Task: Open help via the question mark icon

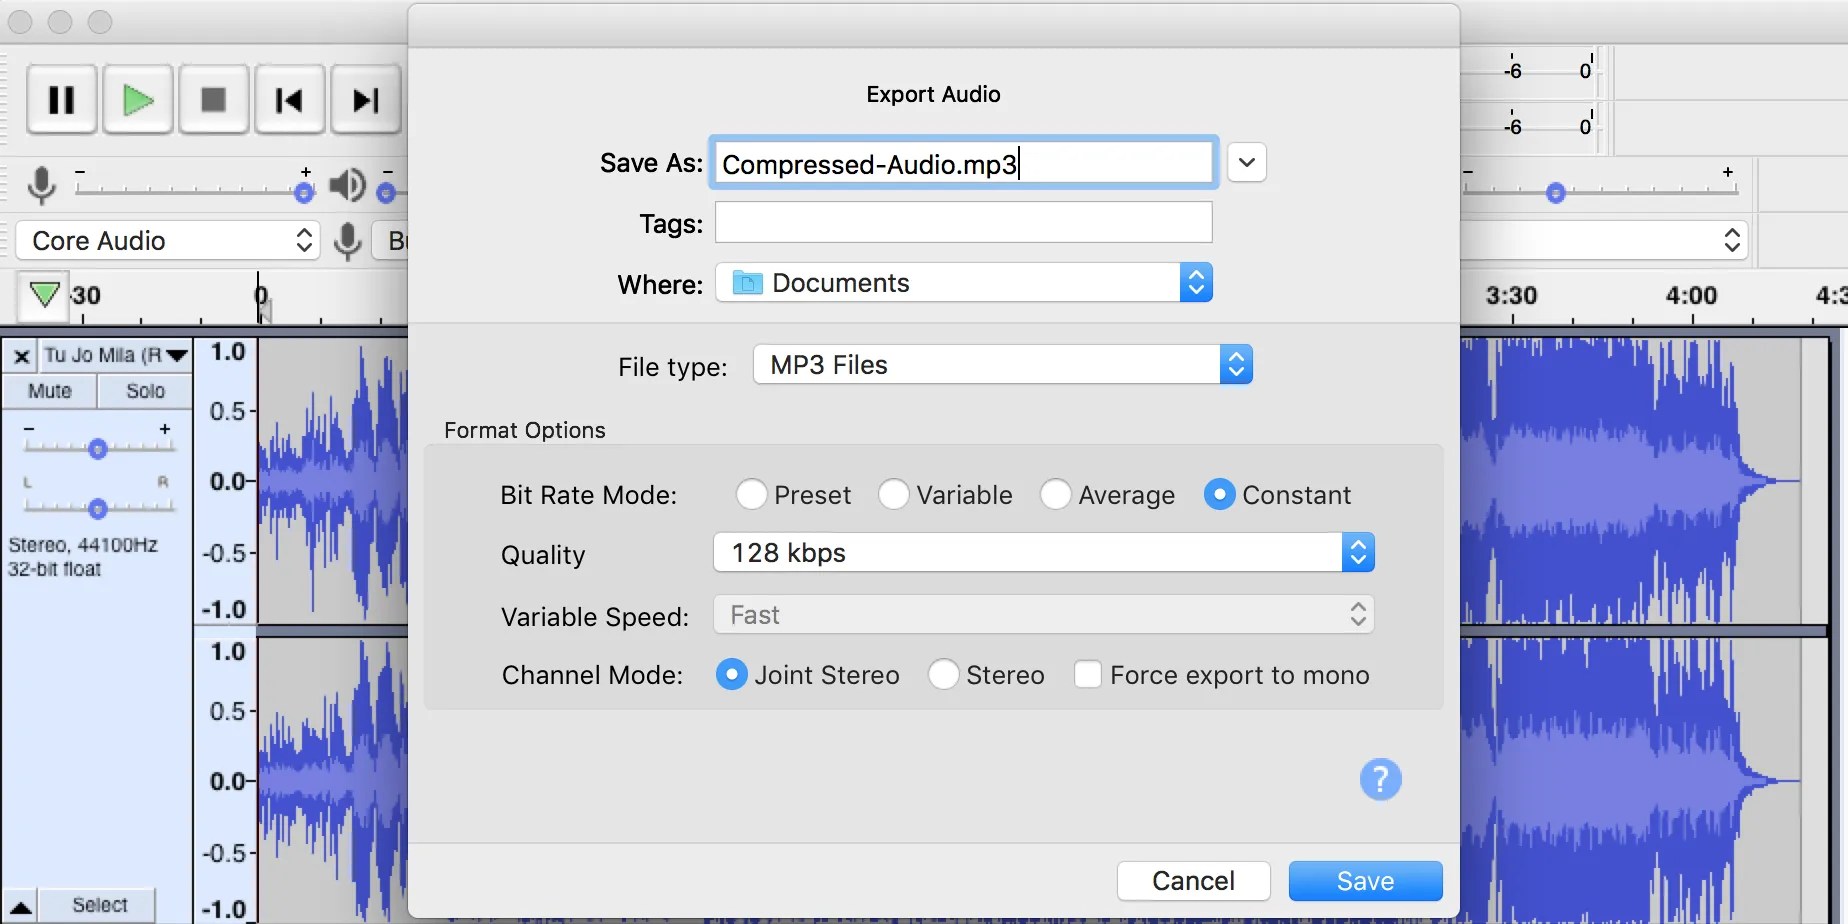Action: click(x=1380, y=779)
